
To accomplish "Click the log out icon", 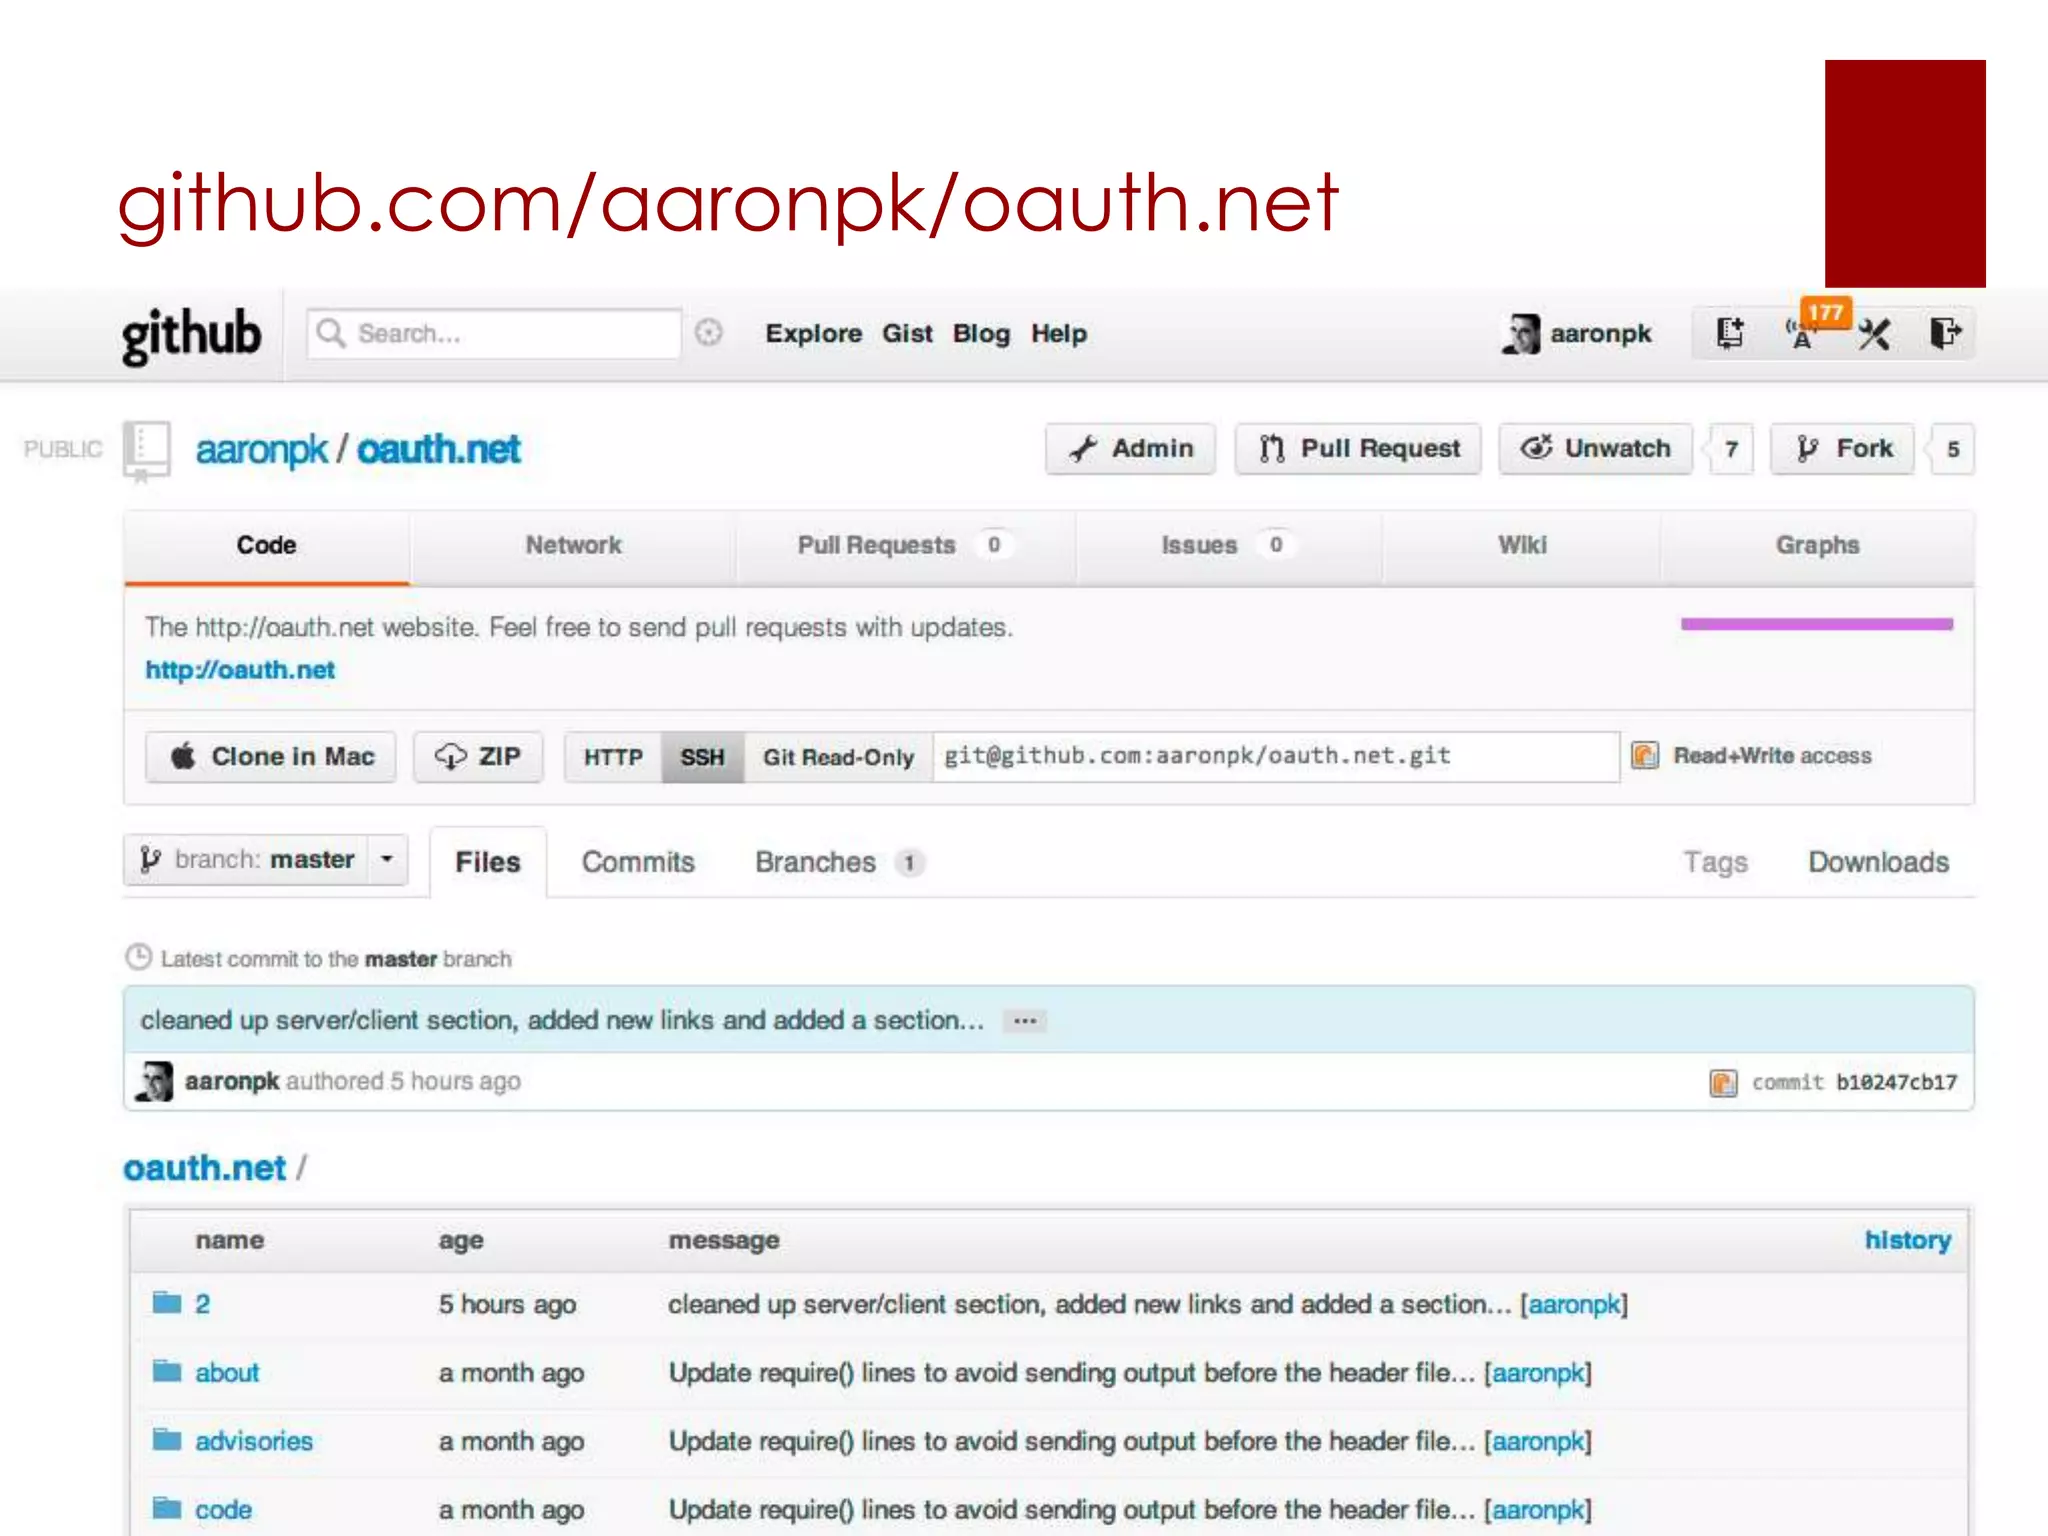I will 1945,333.
